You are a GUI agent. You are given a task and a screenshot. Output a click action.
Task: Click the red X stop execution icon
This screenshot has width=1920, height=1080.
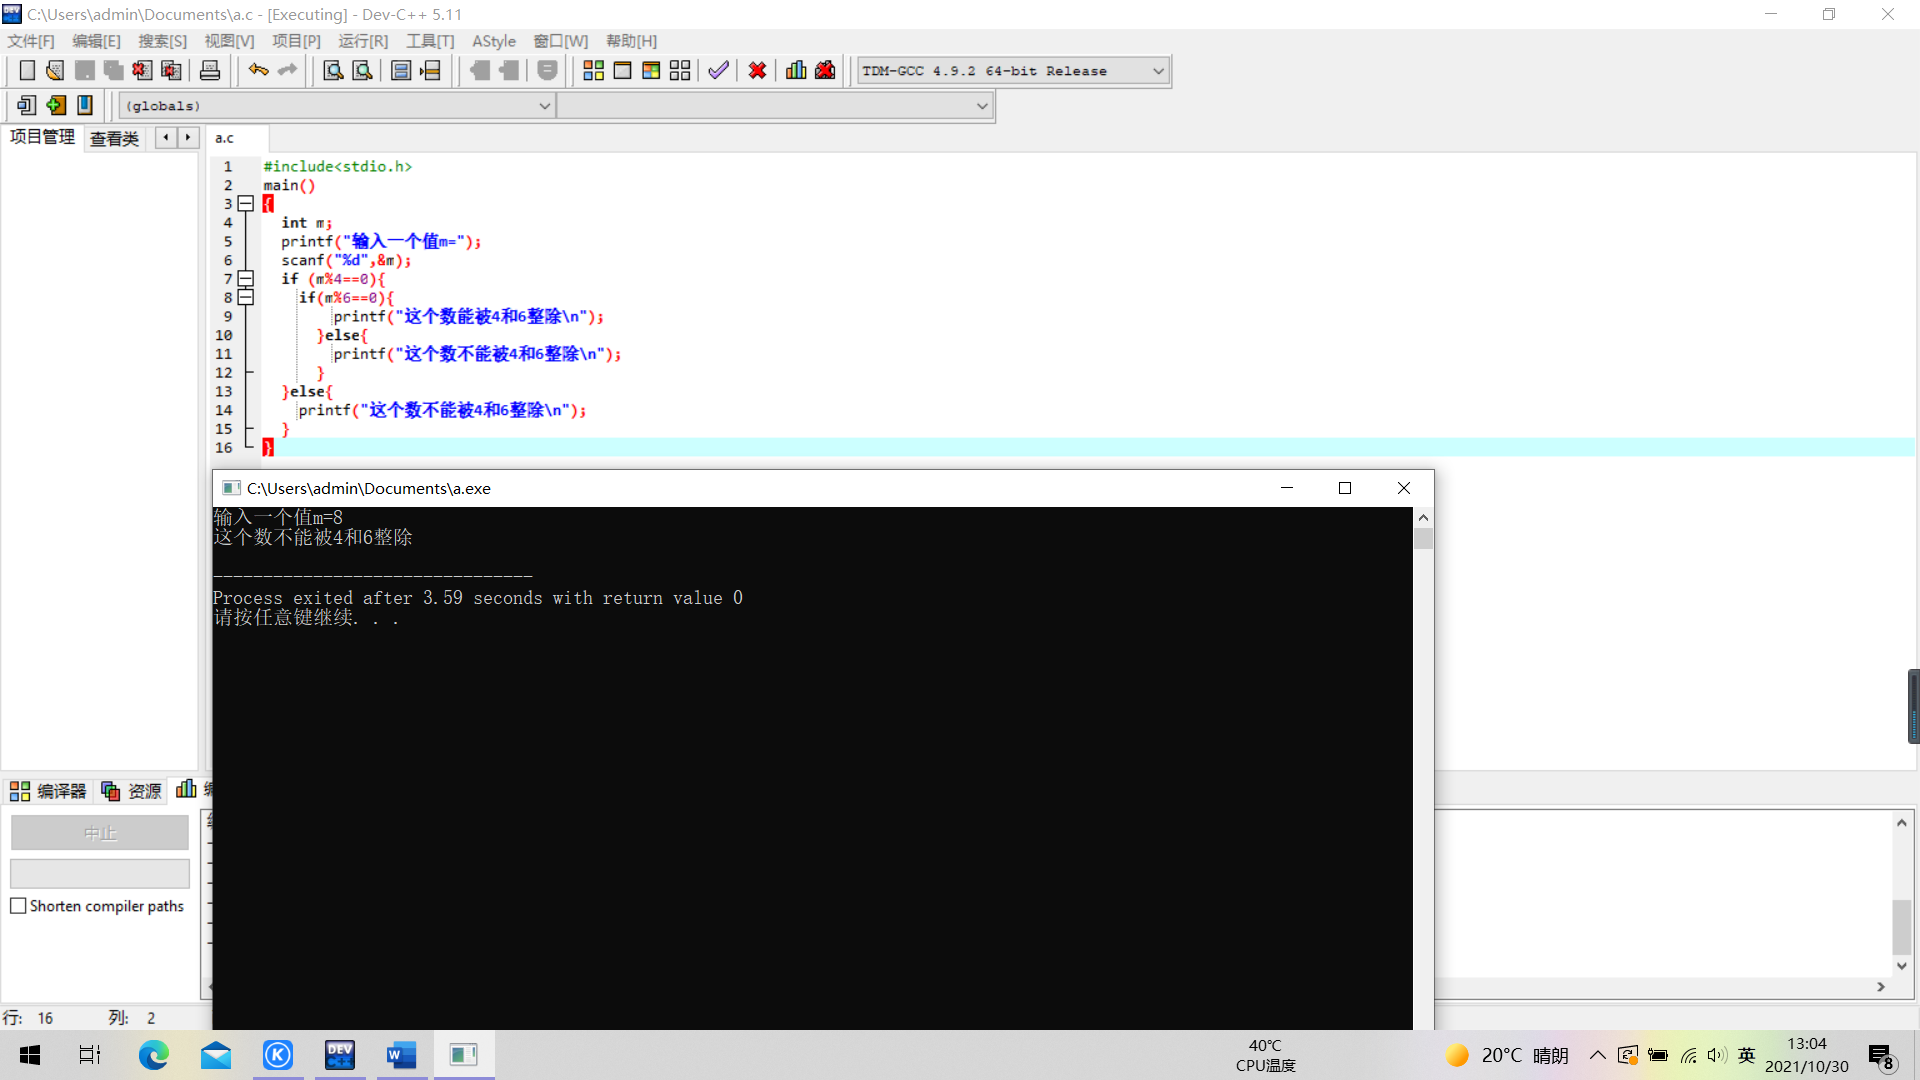757,71
